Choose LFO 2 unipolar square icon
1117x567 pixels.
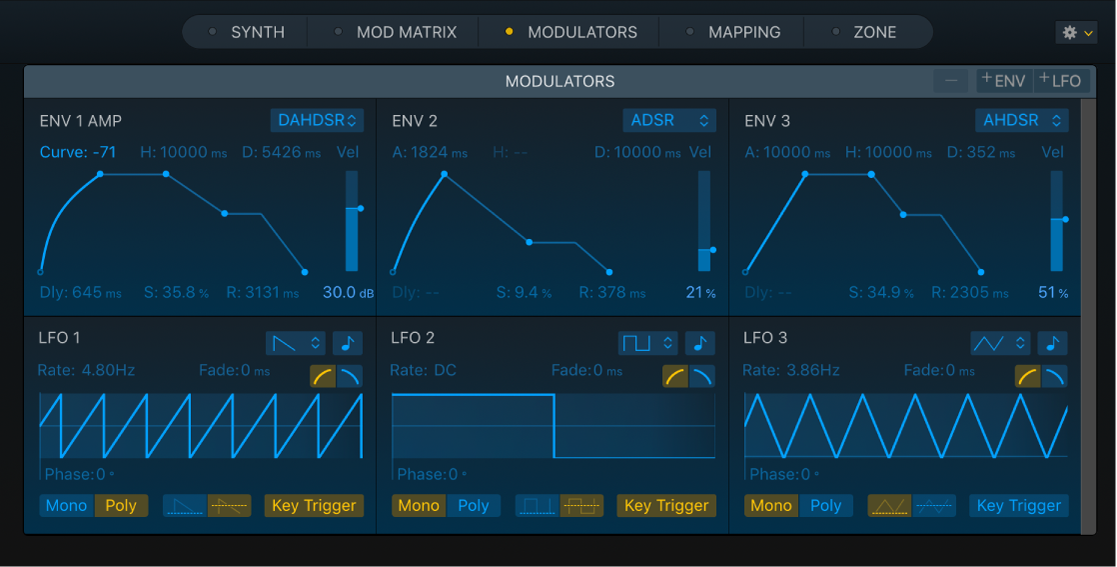click(537, 506)
